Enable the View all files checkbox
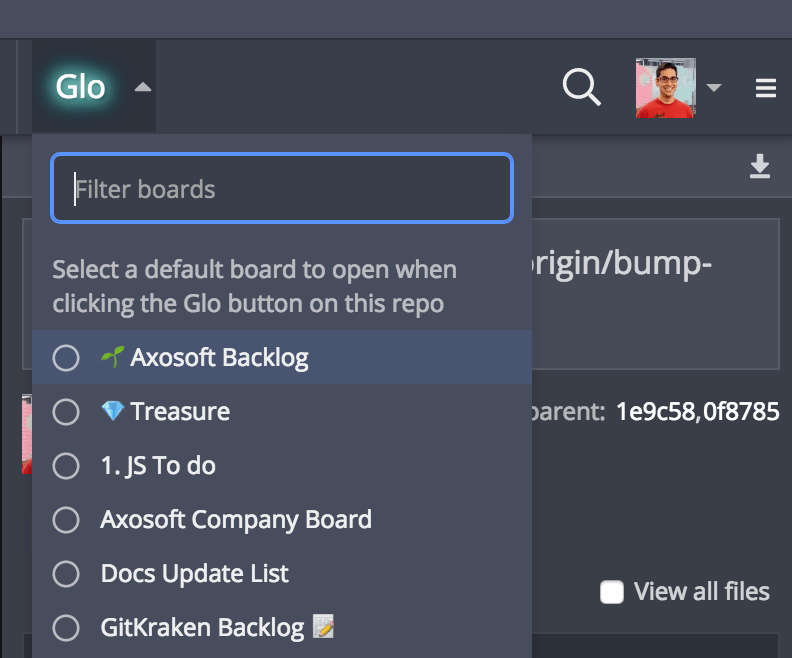This screenshot has width=792, height=658. [612, 592]
